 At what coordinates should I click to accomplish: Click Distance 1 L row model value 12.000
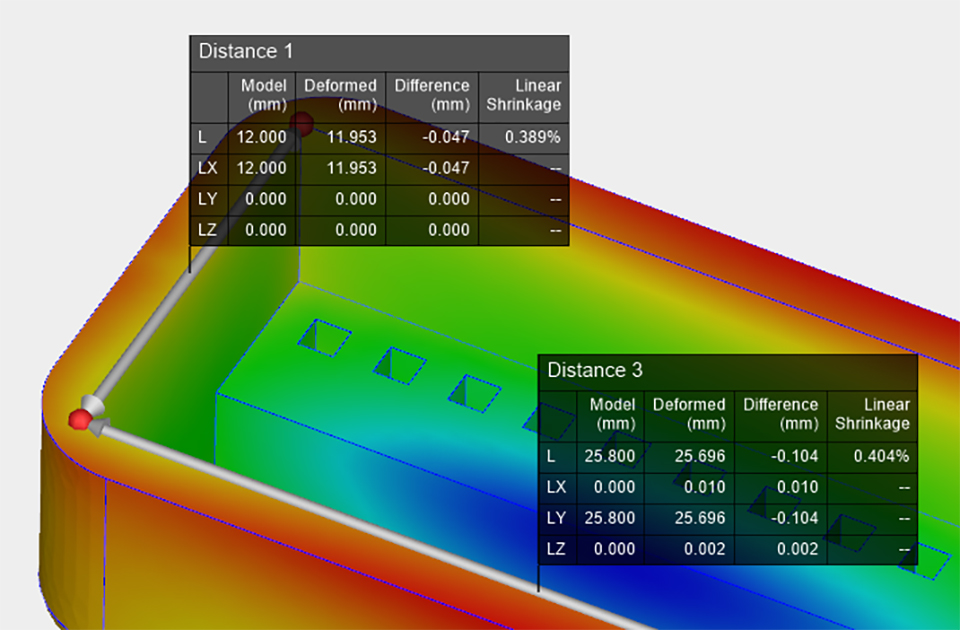[261, 137]
